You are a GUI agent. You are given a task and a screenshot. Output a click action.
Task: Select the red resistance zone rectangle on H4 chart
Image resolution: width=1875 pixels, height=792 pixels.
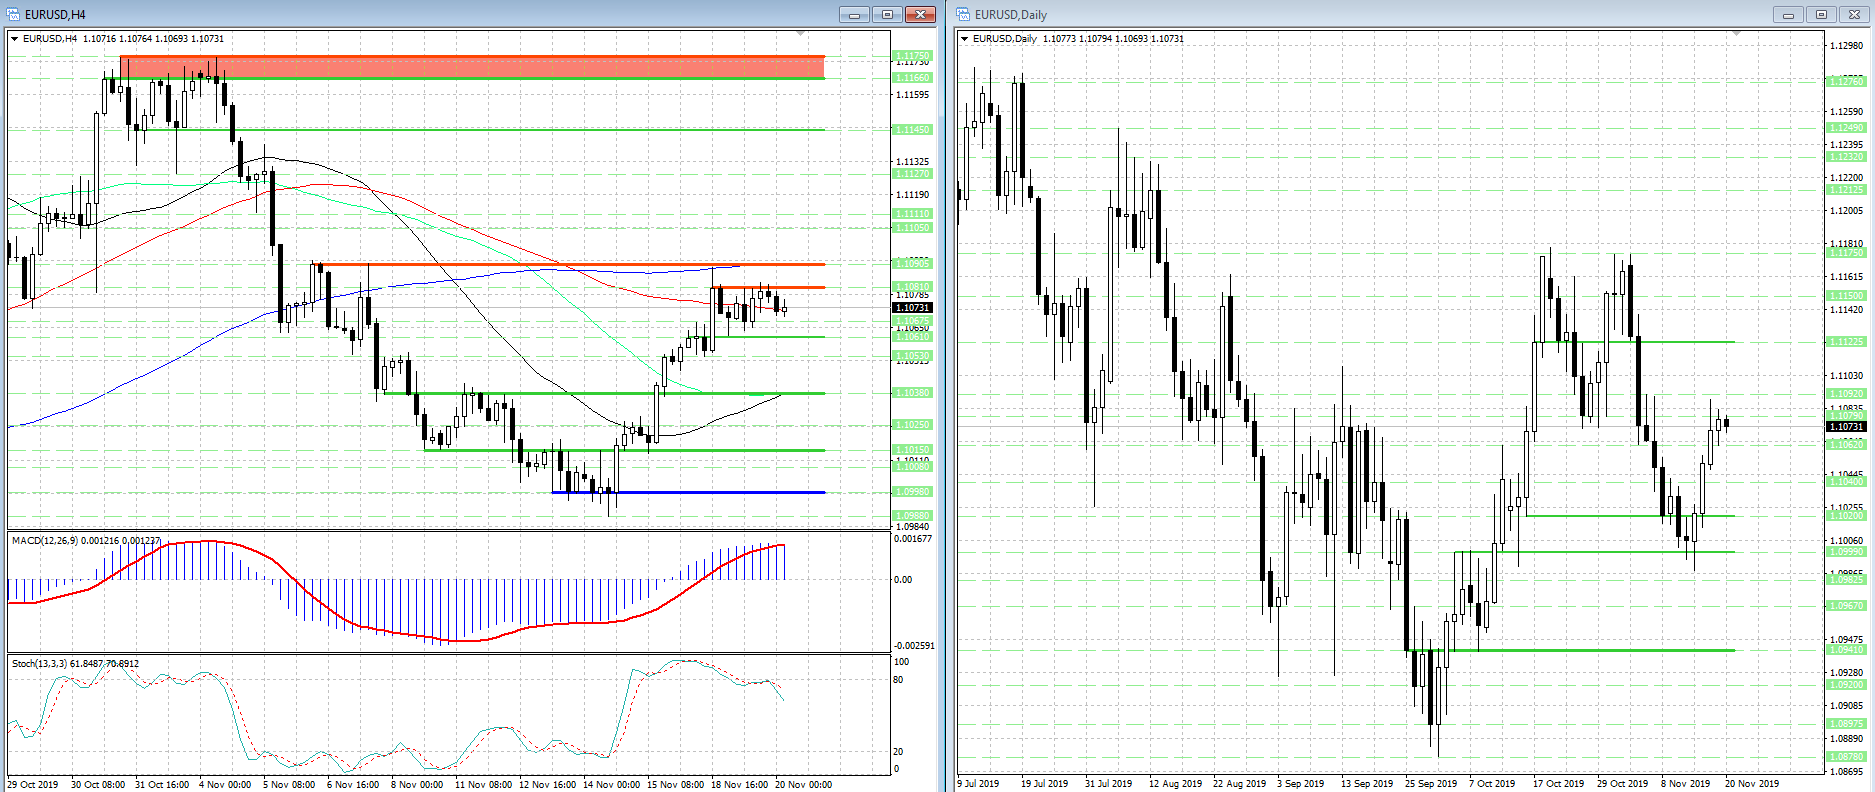(x=472, y=67)
